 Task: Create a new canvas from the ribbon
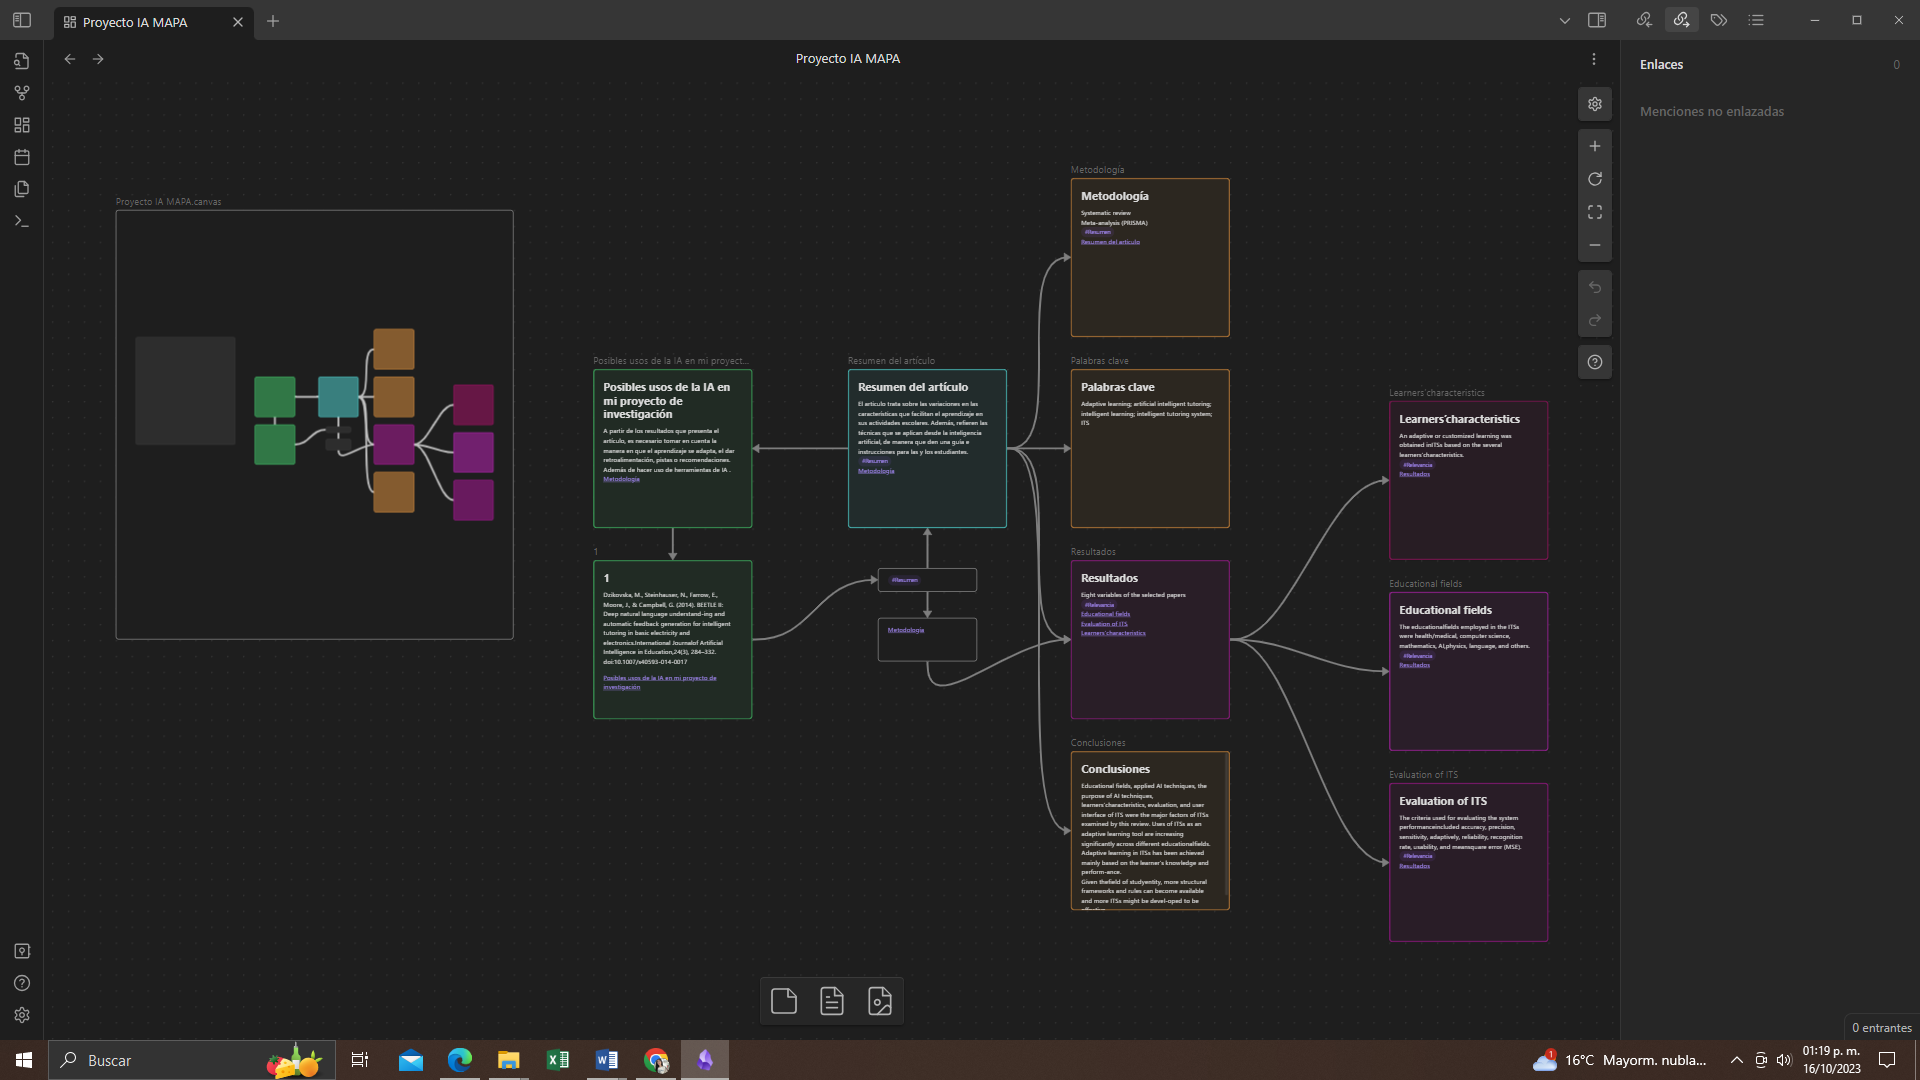pos(22,125)
